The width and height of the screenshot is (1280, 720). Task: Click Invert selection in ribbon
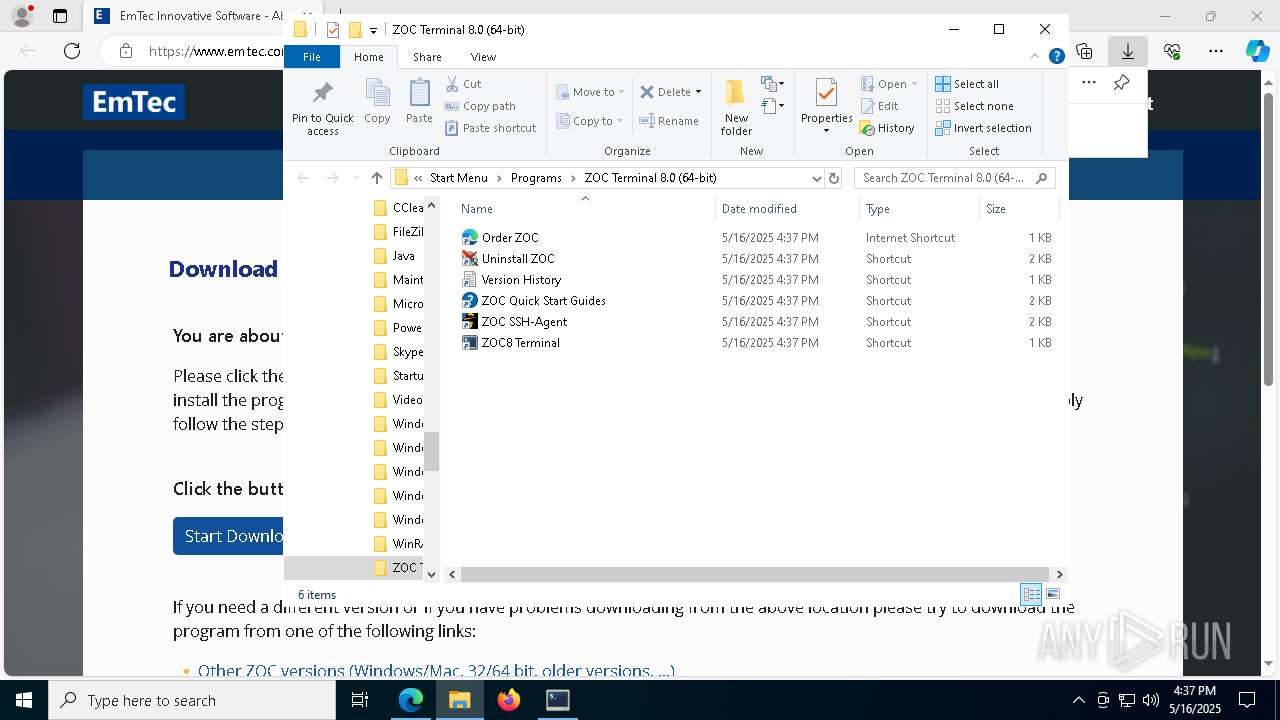point(984,128)
